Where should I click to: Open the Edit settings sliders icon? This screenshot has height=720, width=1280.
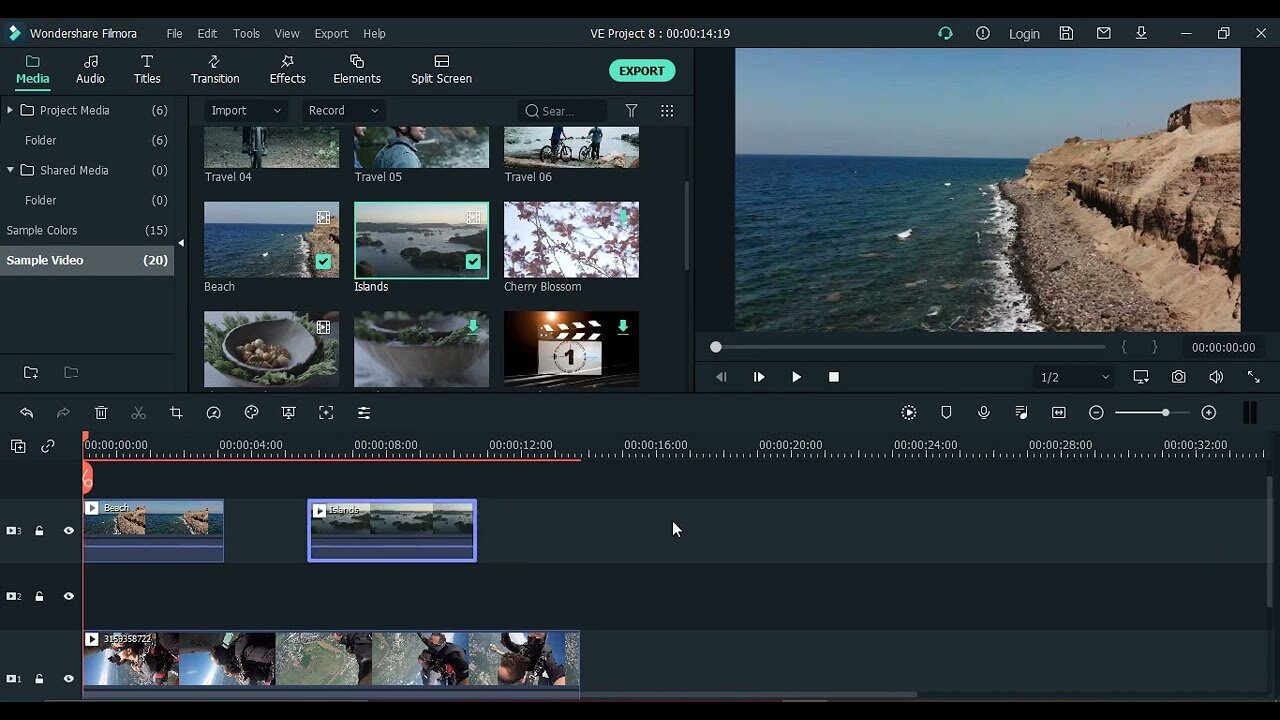coord(364,412)
